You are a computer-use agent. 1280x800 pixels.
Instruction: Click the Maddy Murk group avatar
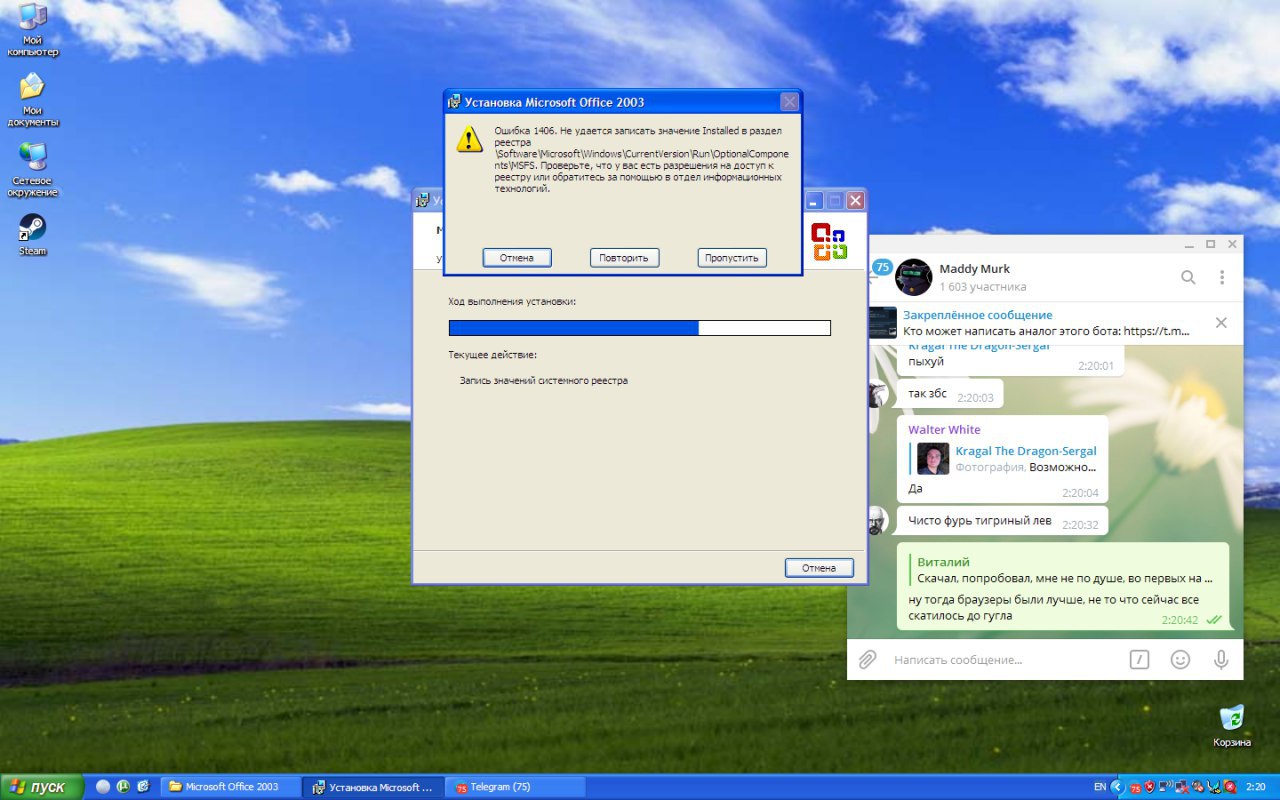coord(913,277)
